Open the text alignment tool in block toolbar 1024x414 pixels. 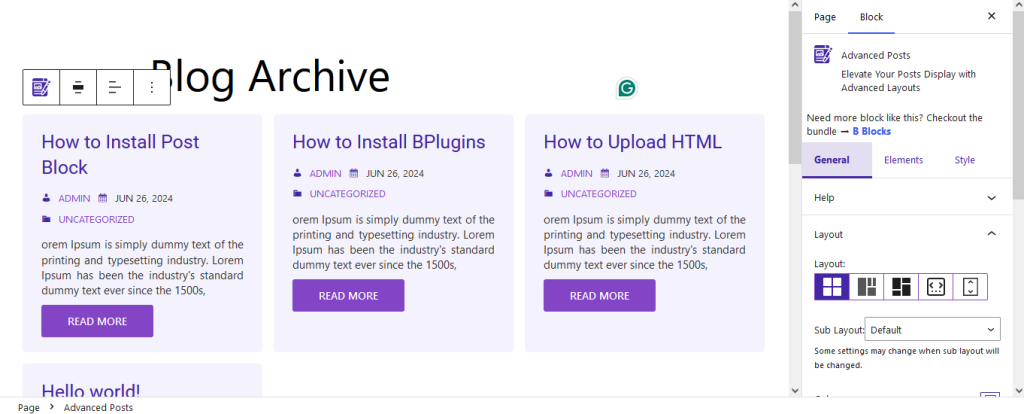[x=115, y=87]
